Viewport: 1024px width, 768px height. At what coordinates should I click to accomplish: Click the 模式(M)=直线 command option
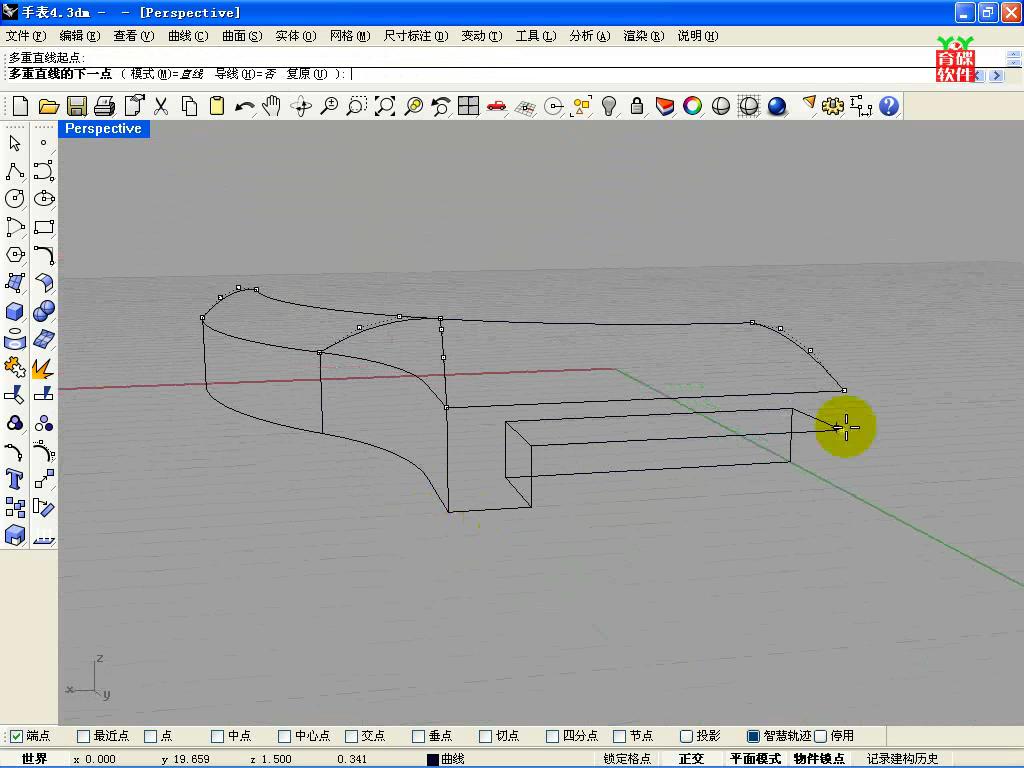point(167,74)
